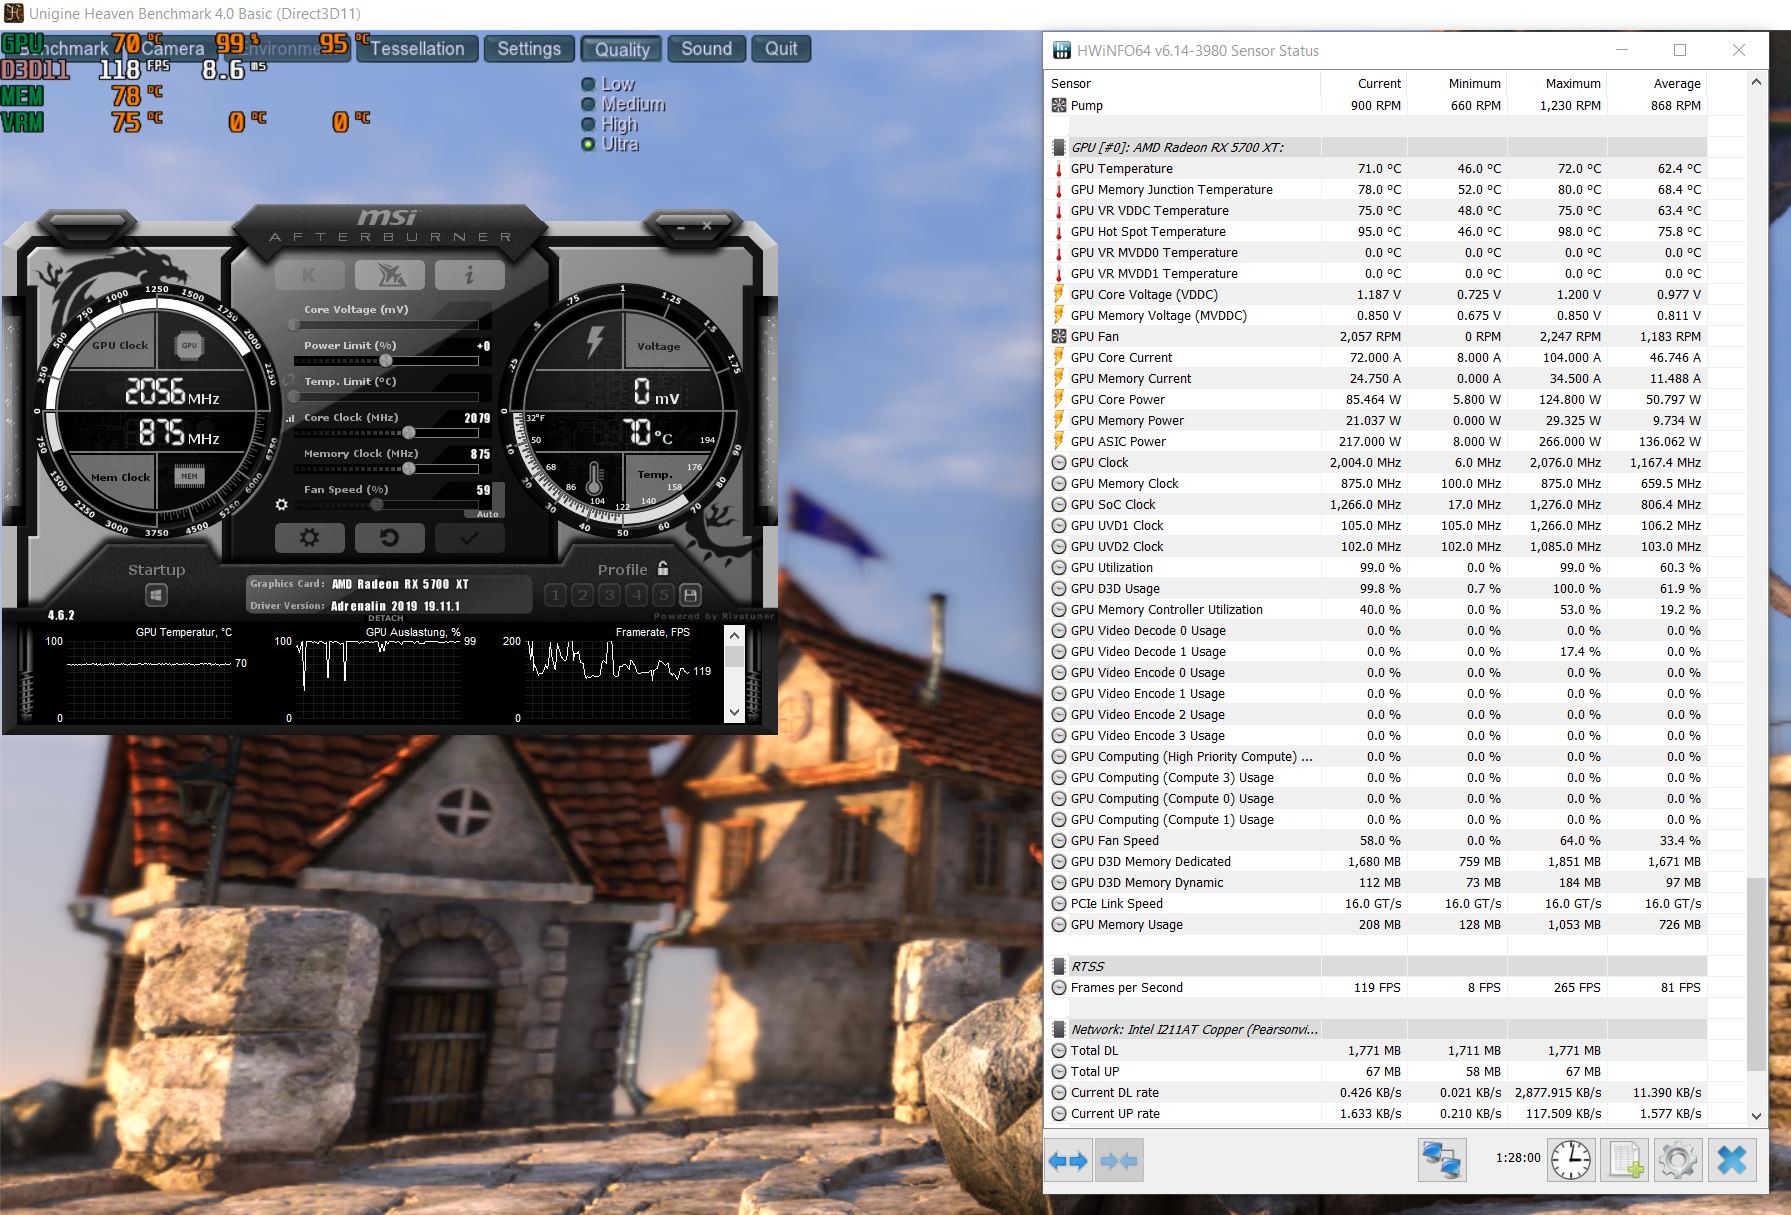Click thermometer icon beside GPU Temperature row
The image size is (1791, 1215).
coord(1059,168)
